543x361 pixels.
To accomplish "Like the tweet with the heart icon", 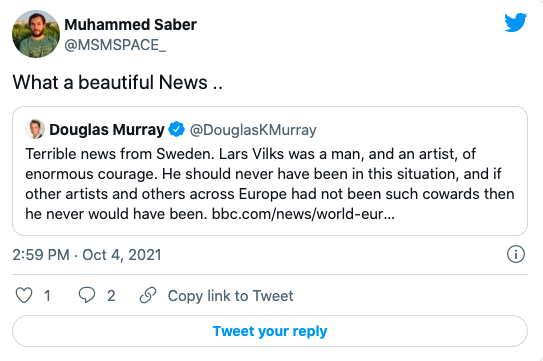I will tap(24, 296).
